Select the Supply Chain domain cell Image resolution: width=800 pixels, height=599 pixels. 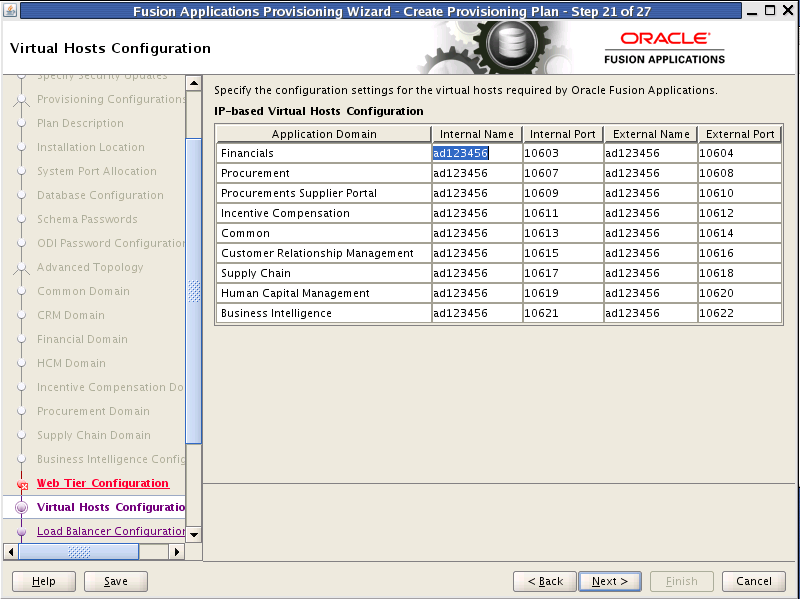[x=324, y=273]
